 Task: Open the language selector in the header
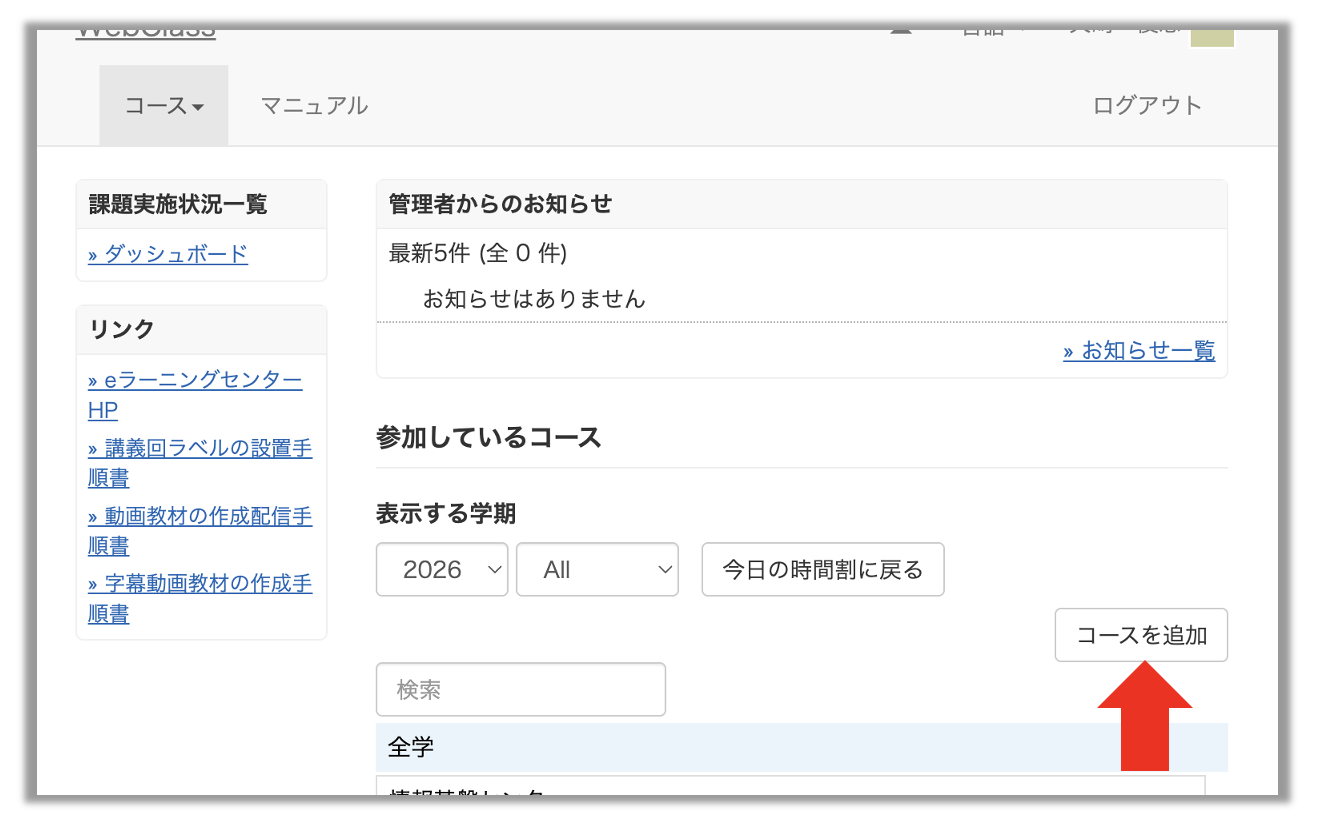tap(992, 33)
